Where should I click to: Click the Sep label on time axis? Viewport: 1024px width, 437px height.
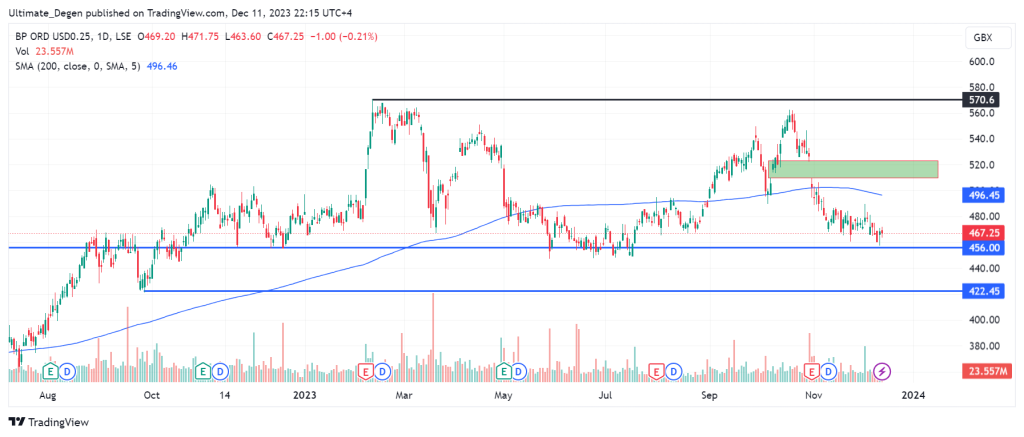click(x=709, y=395)
